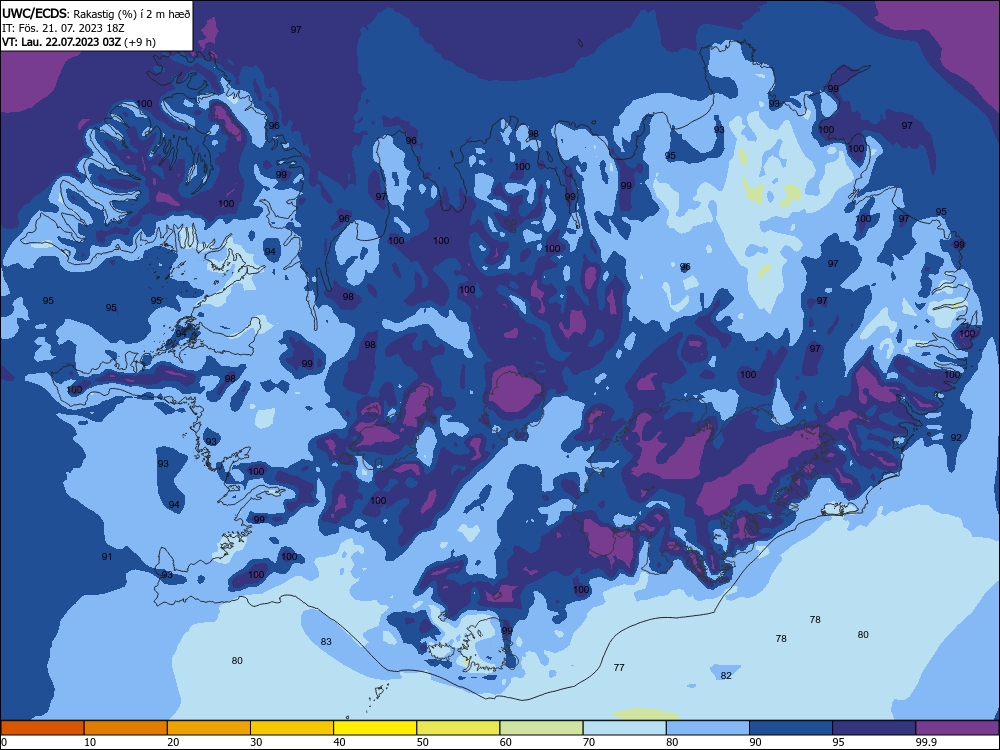This screenshot has width=1000, height=750.
Task: Click the VT valid time line
Action: [78, 42]
